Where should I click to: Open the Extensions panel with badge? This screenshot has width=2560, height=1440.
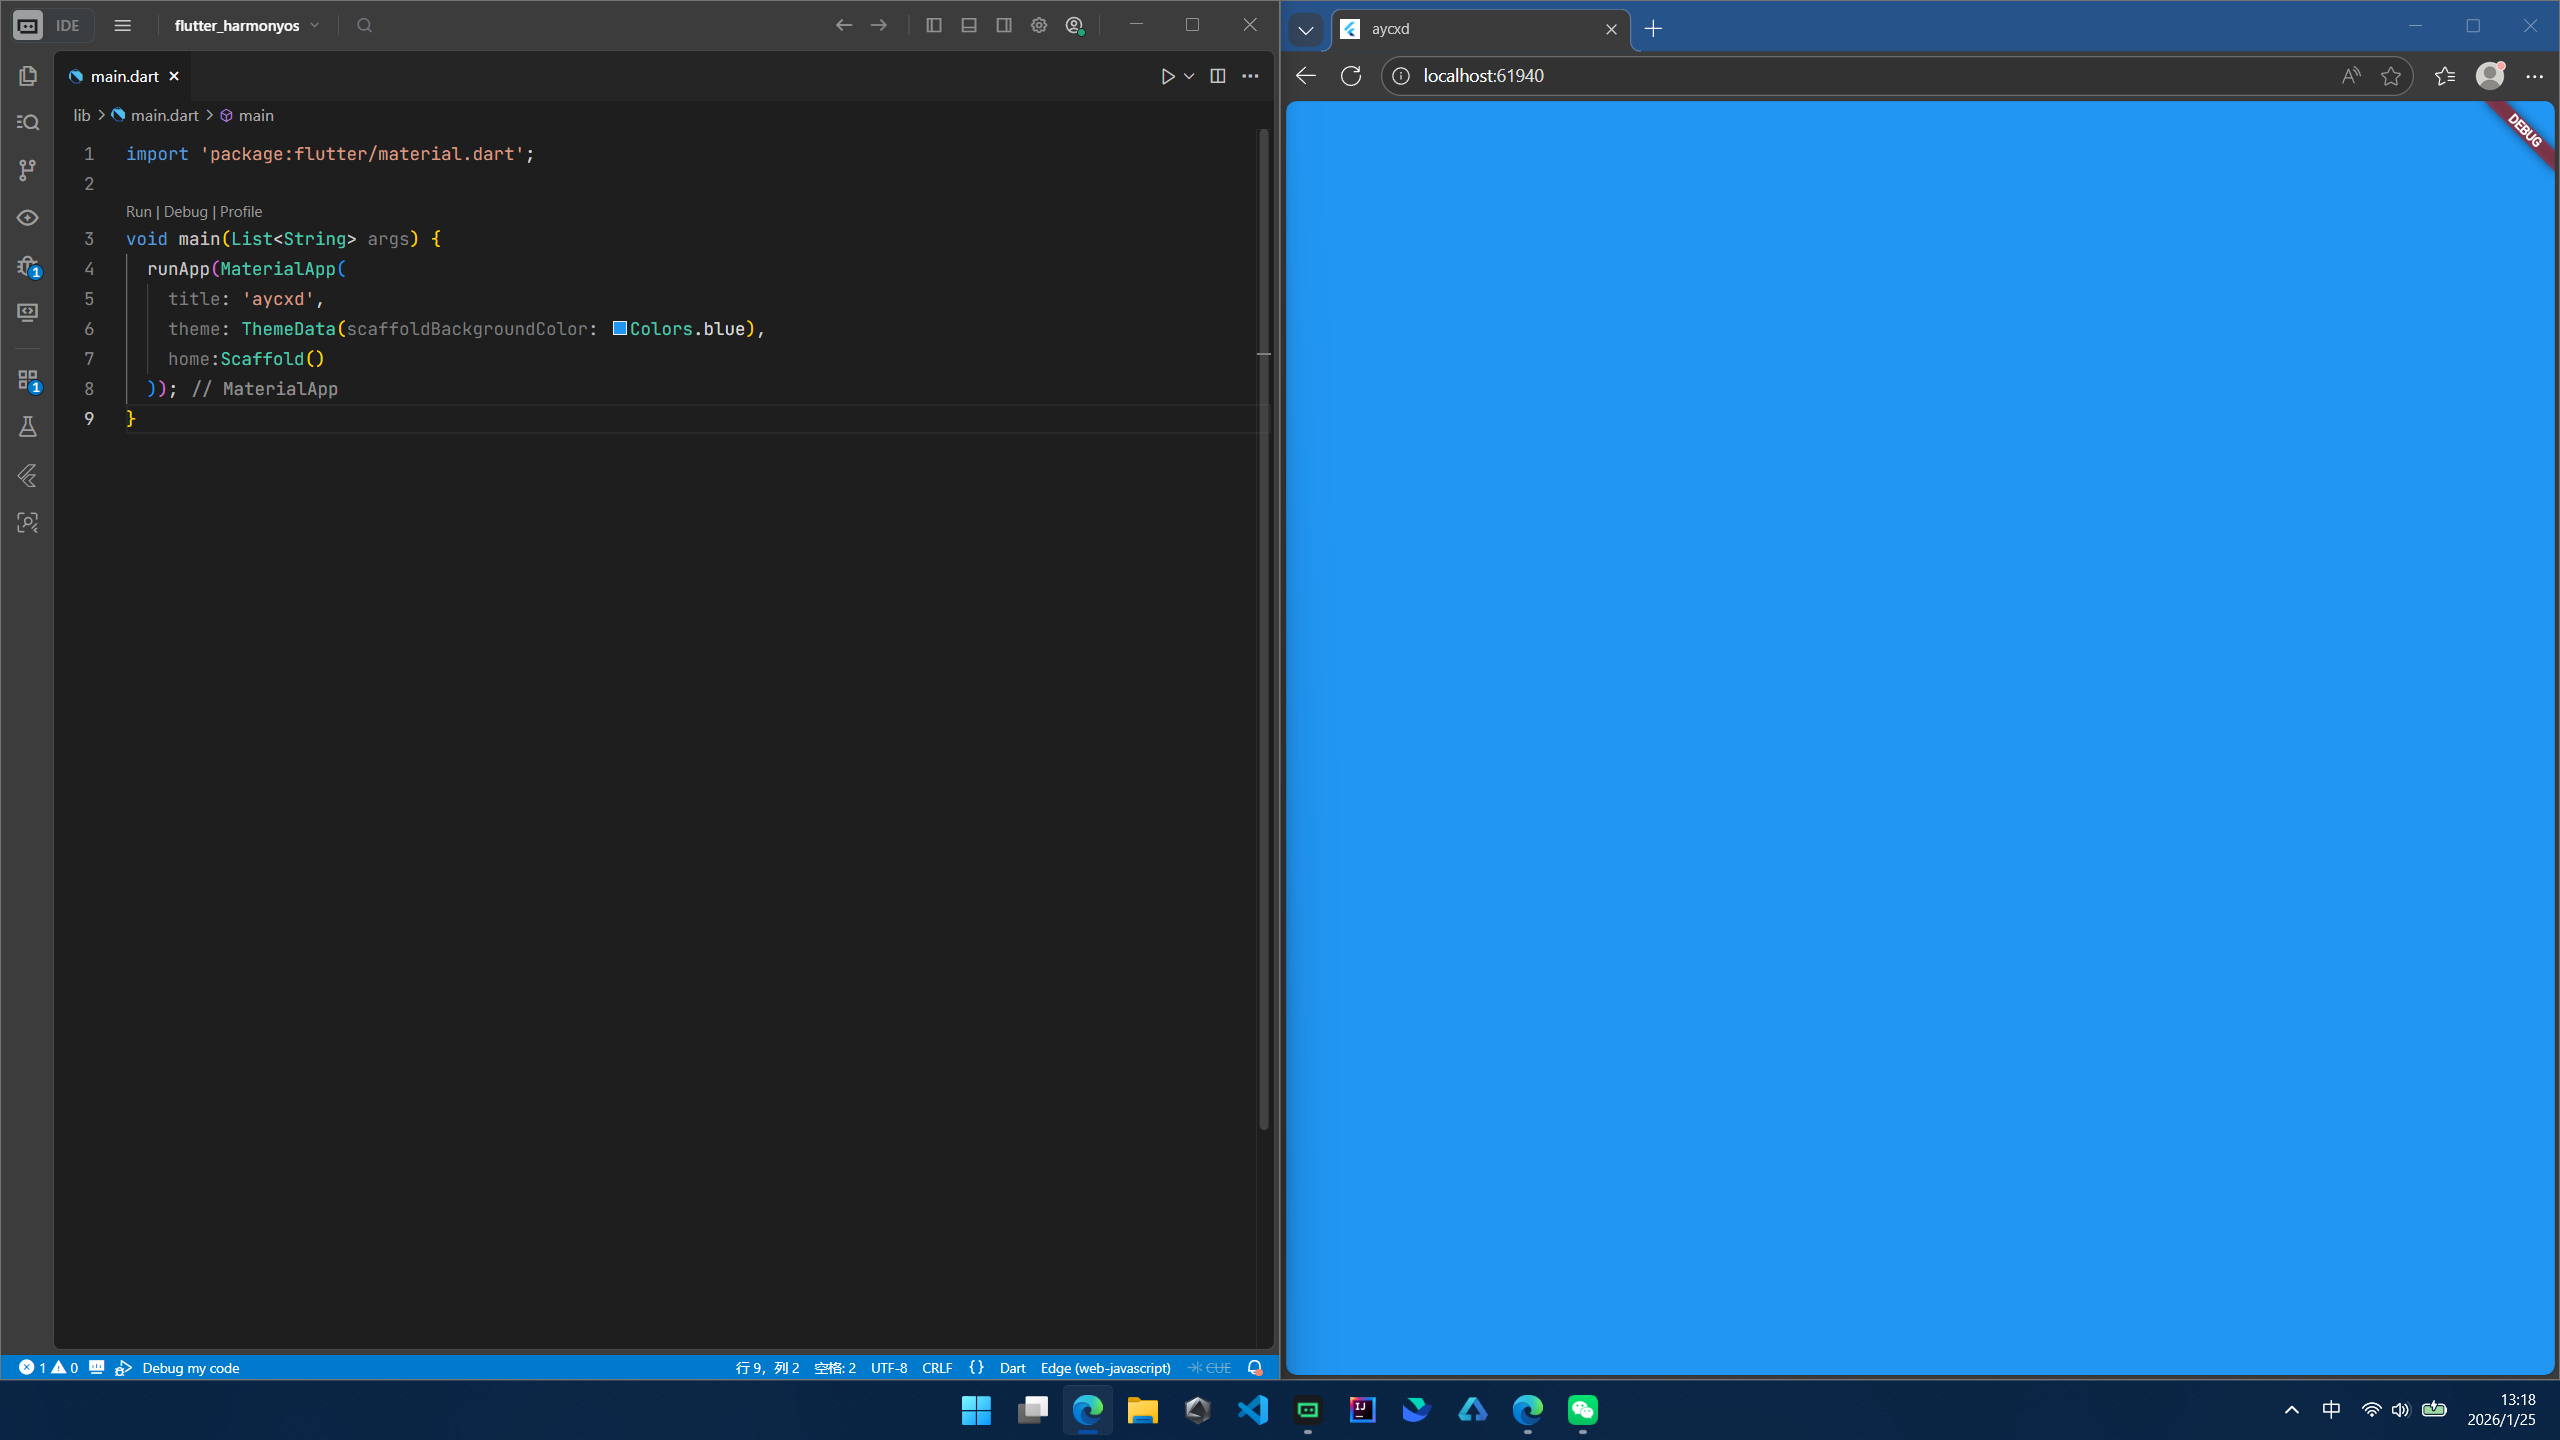tap(28, 380)
